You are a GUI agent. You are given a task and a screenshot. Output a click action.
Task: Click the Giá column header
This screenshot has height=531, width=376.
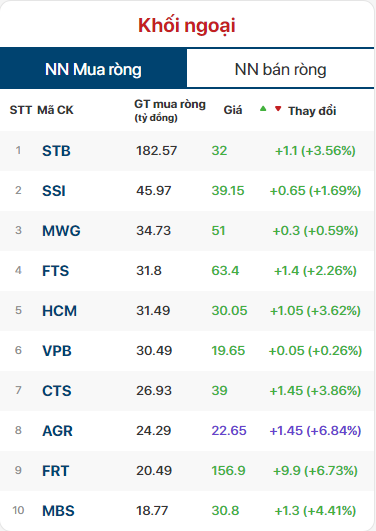233,110
